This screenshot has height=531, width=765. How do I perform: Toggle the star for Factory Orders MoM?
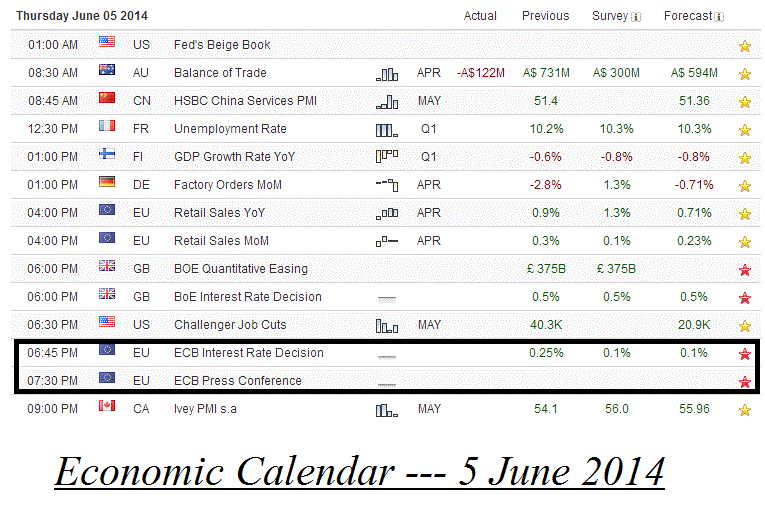click(744, 186)
